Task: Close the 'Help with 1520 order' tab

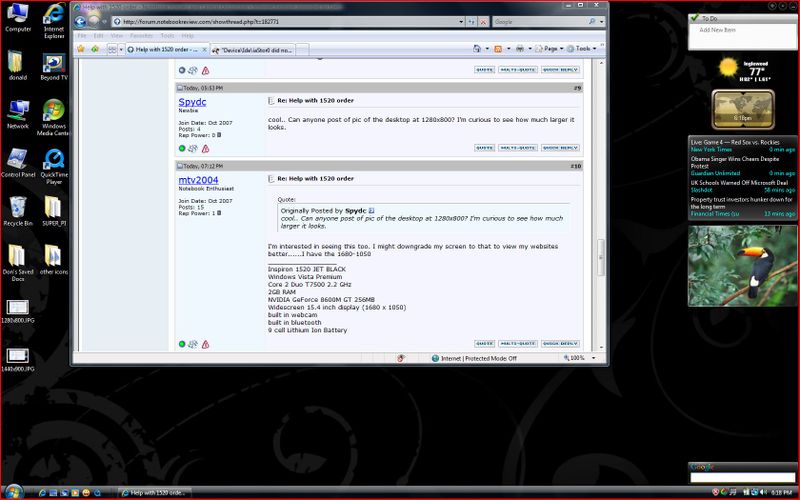Action: [x=204, y=49]
